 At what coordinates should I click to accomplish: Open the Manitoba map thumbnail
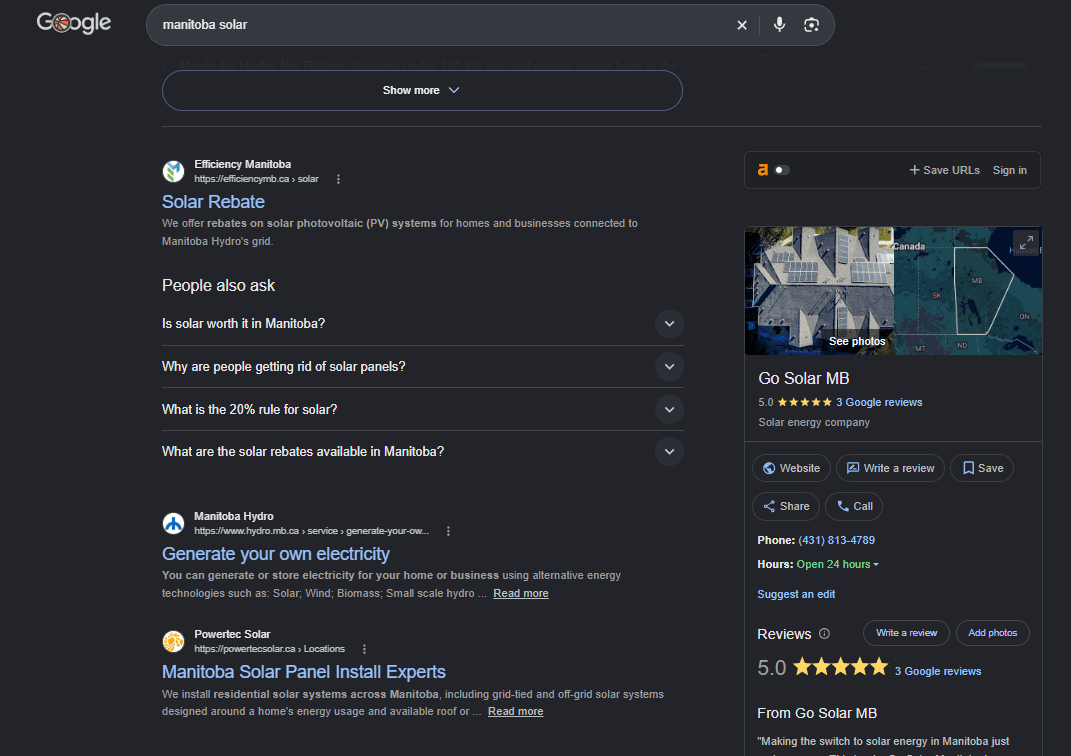968,291
